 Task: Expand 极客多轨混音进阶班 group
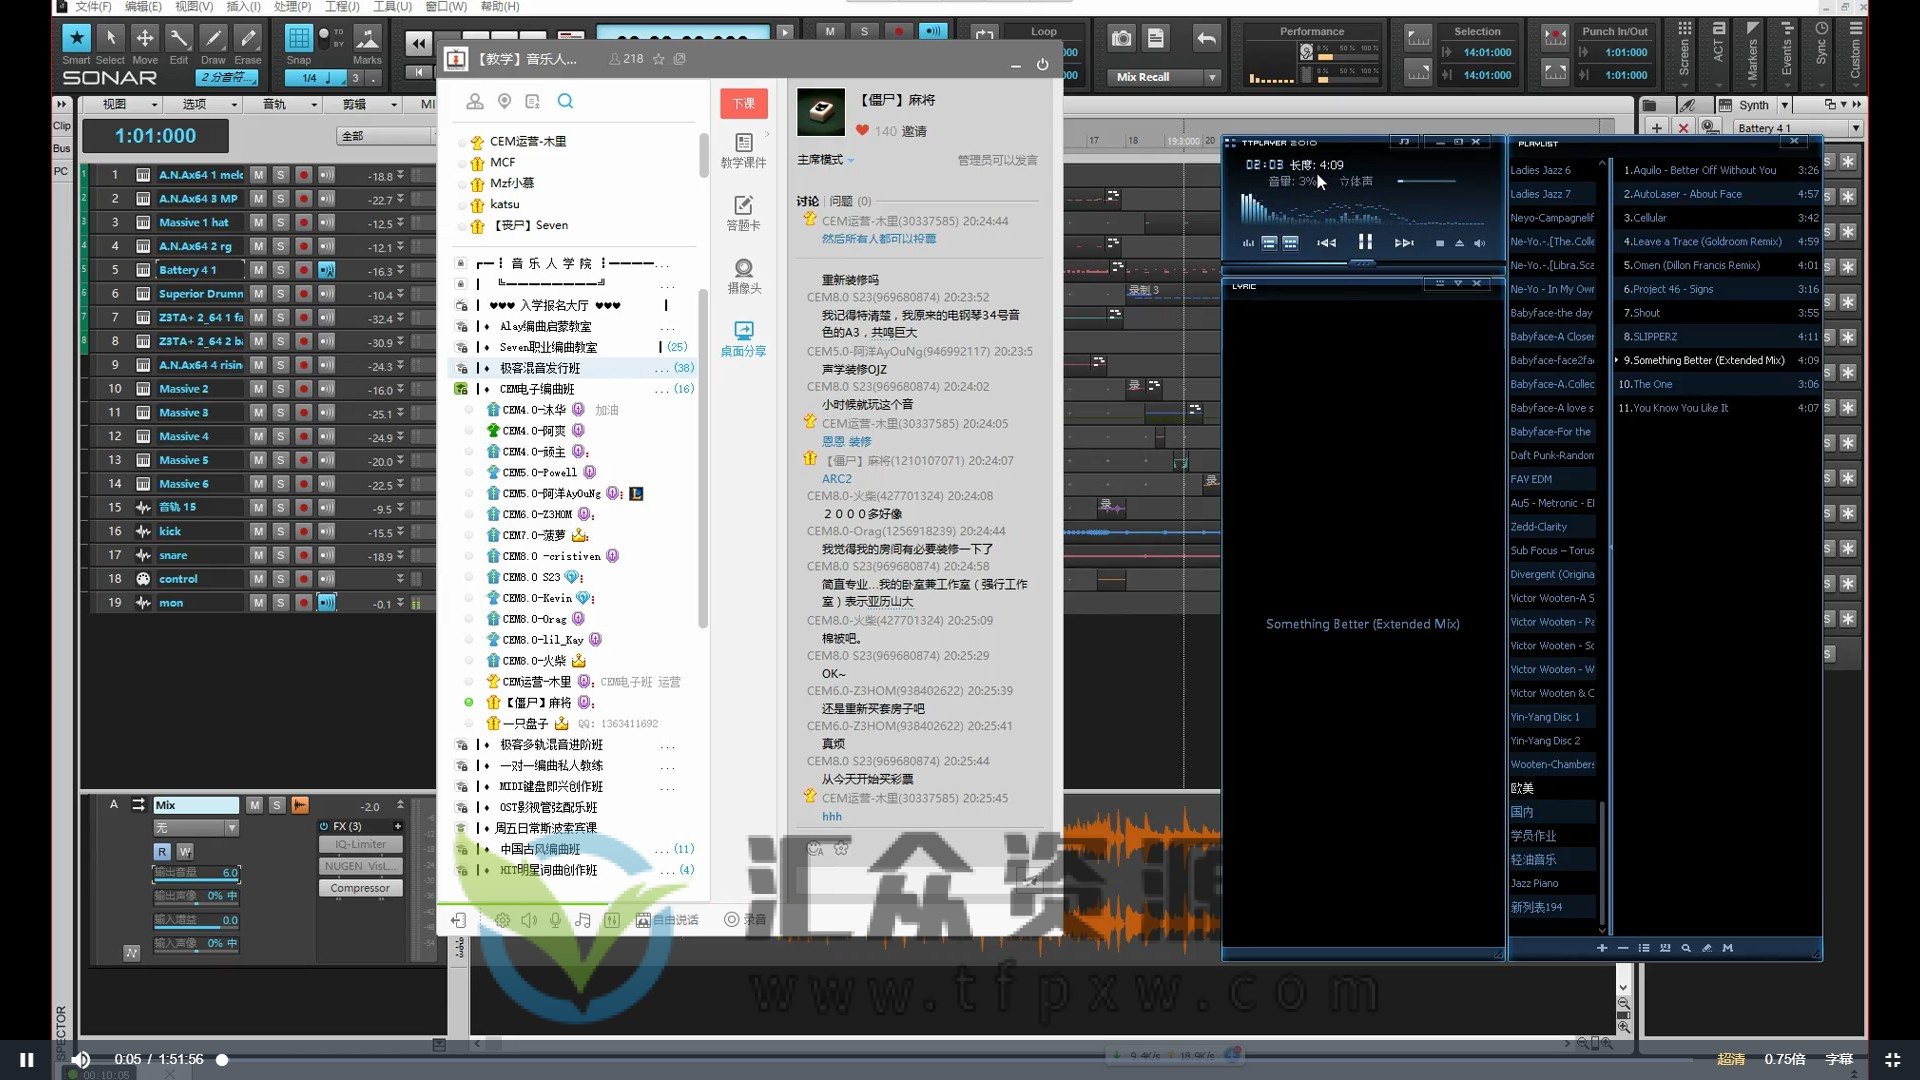coord(461,745)
